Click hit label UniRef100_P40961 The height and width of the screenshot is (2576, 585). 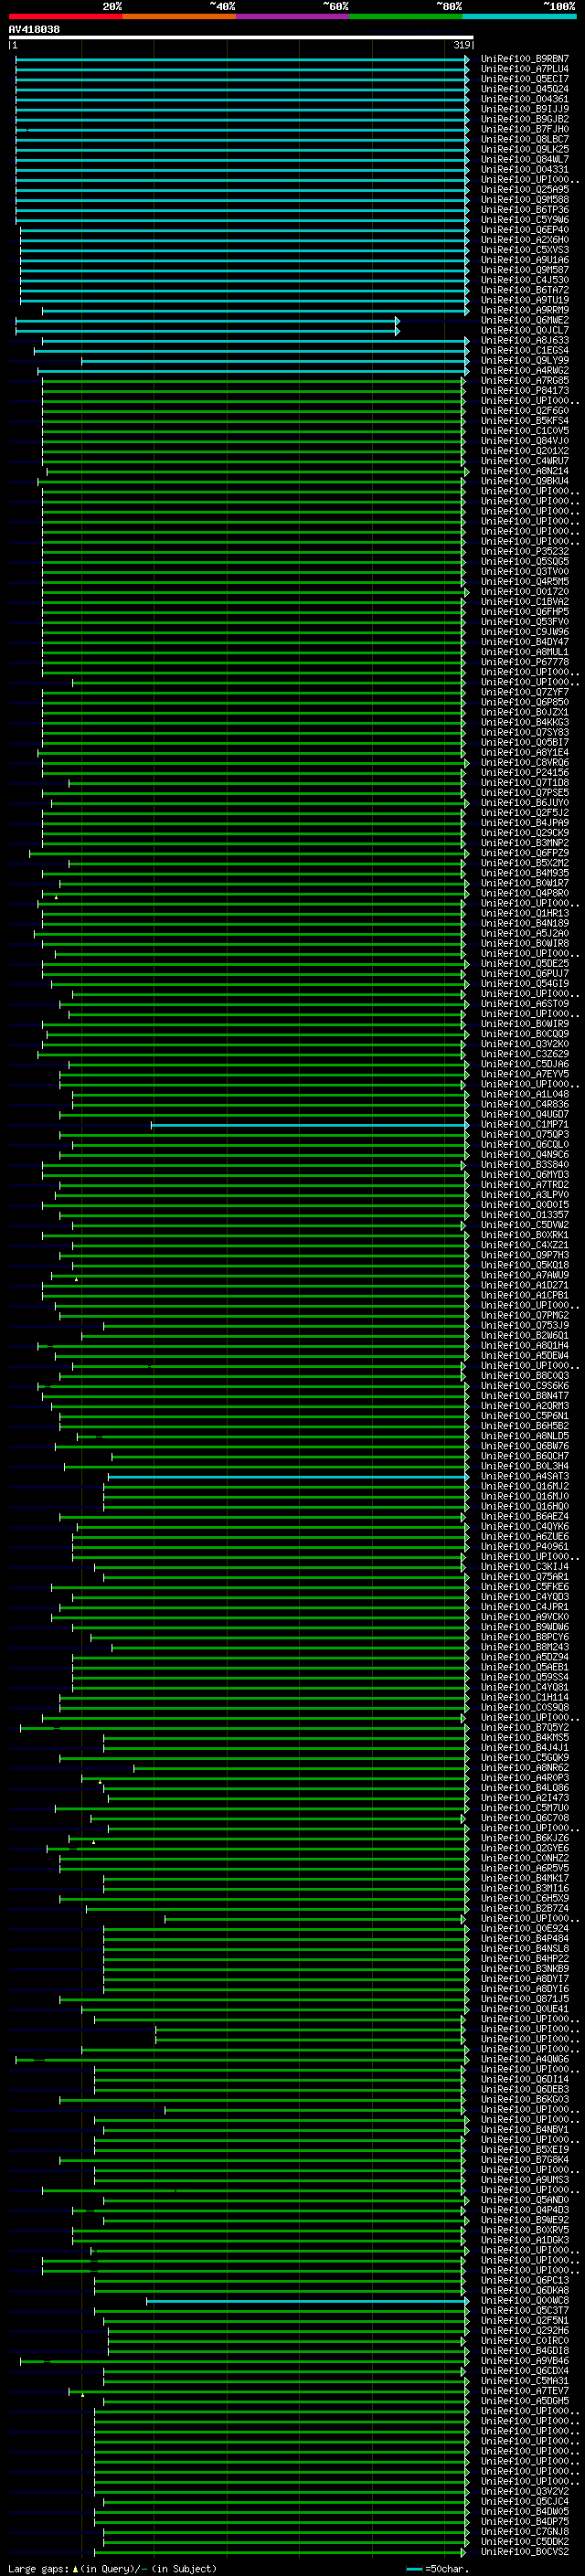pyautogui.click(x=524, y=1547)
